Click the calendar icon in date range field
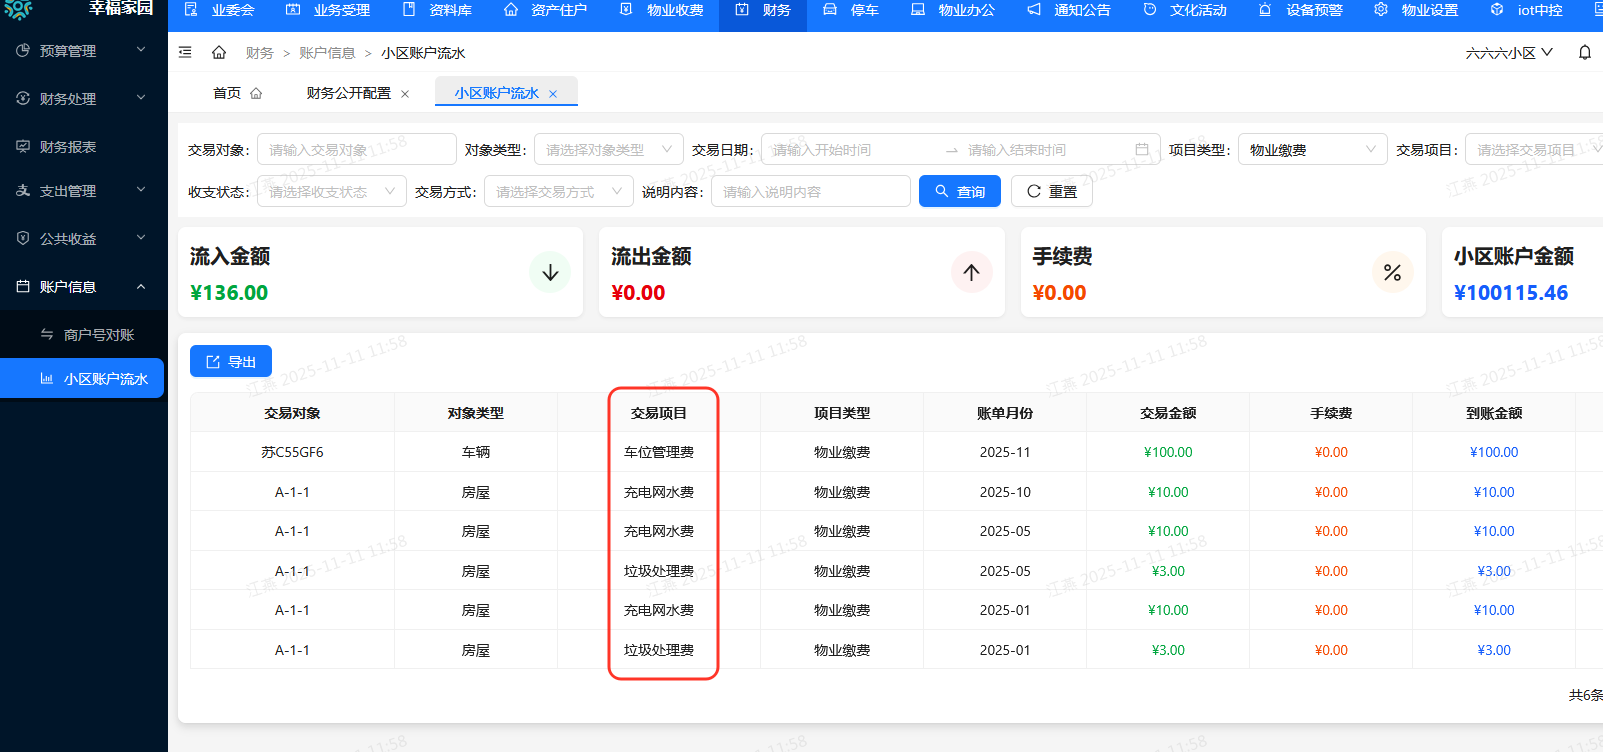Screen dimensions: 1603x752 point(1142,150)
